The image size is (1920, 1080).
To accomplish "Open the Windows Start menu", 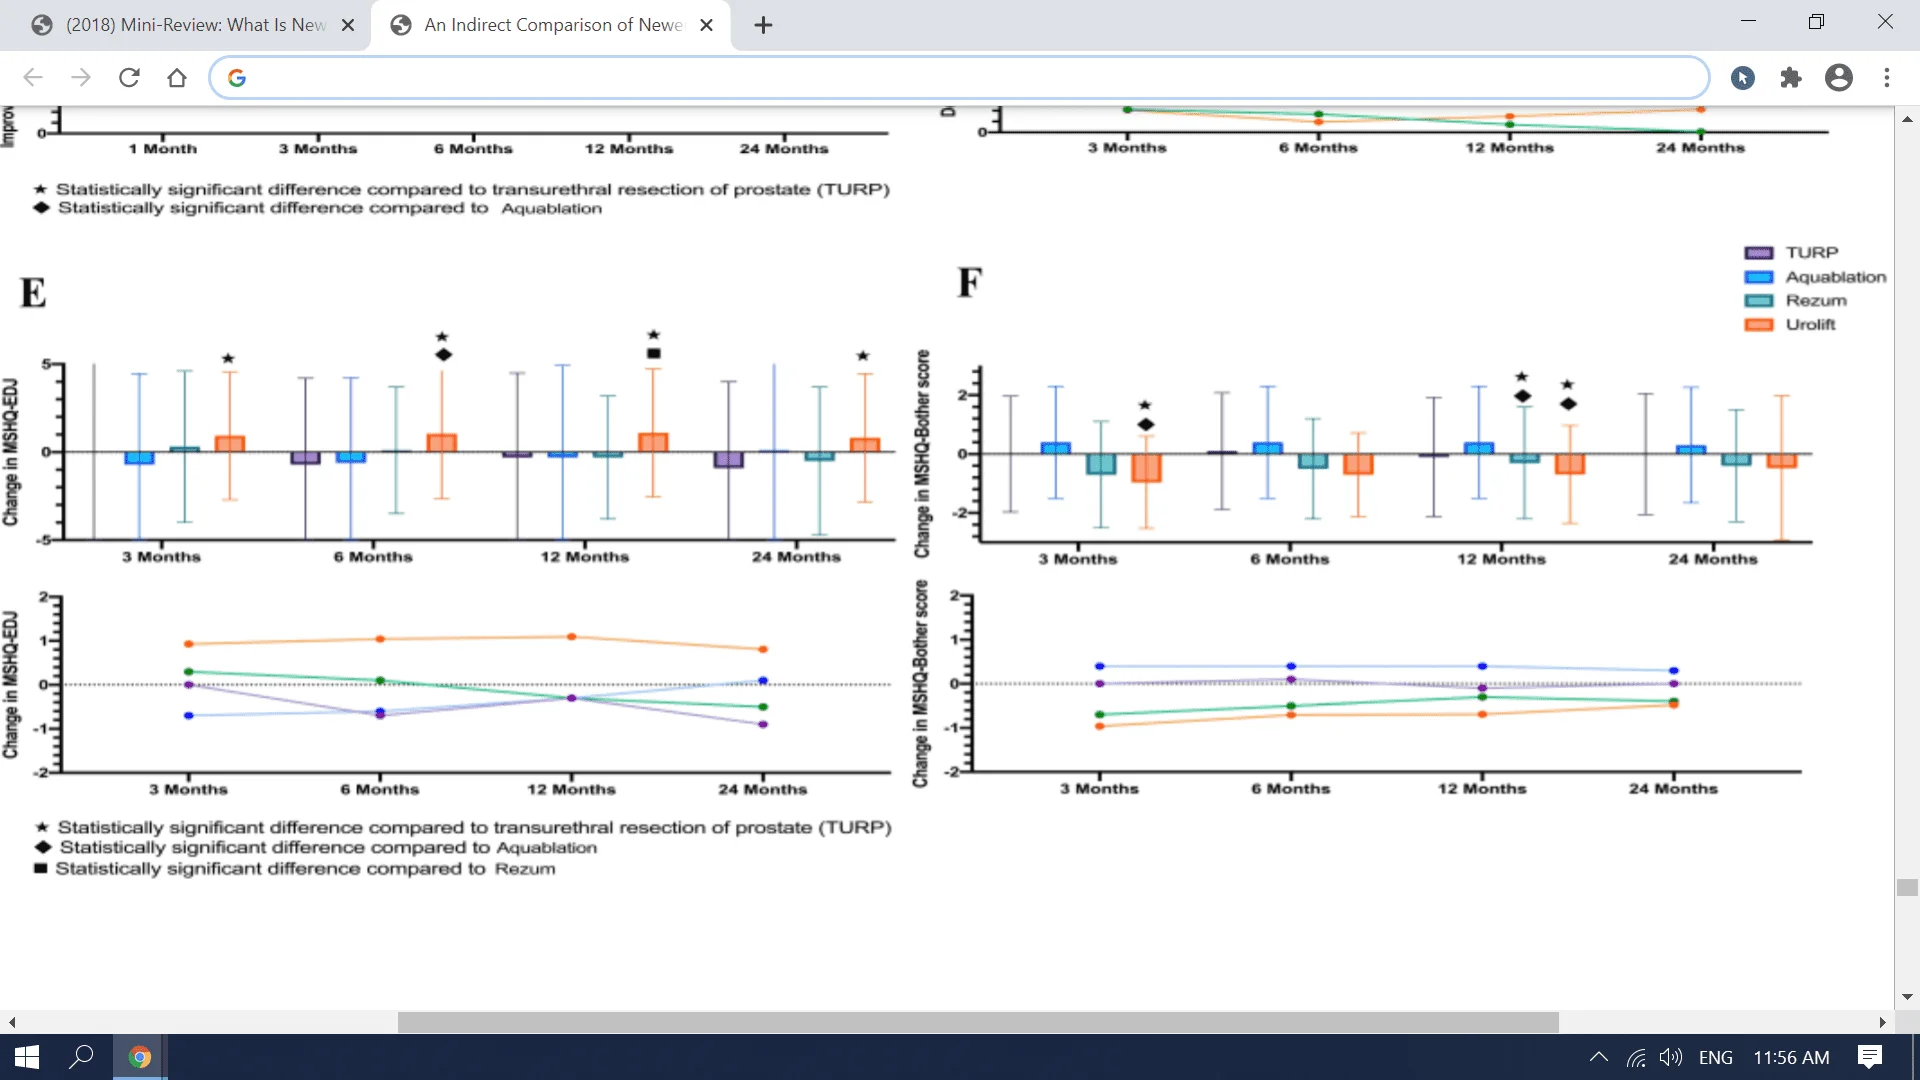I will (27, 1057).
